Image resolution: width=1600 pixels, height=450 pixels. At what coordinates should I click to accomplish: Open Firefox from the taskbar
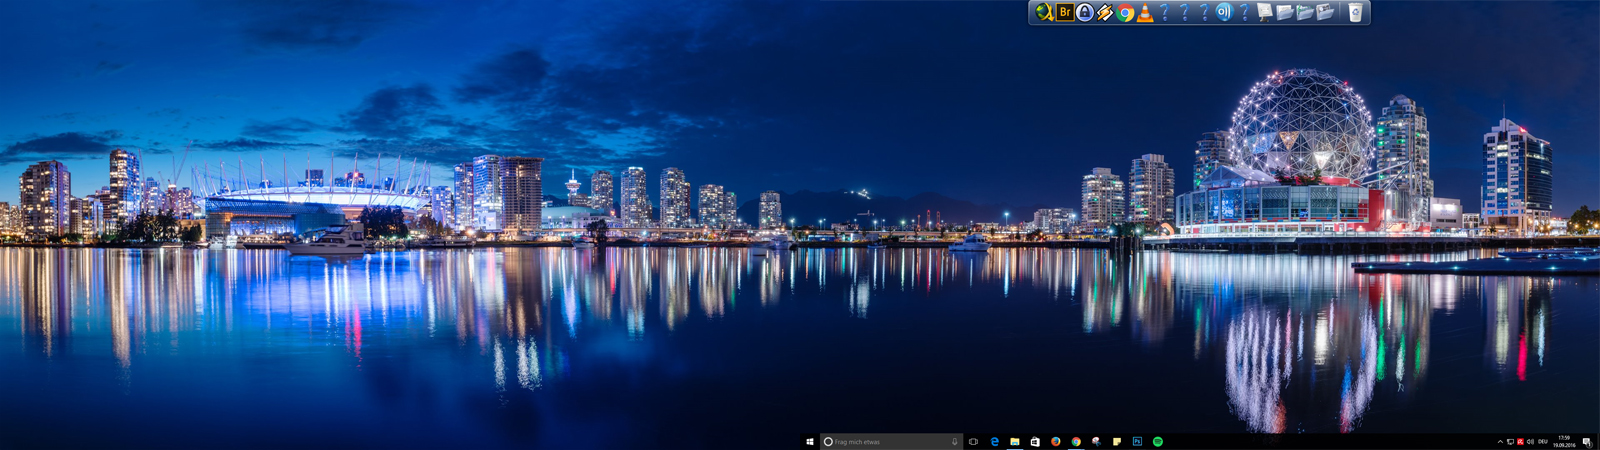pos(1055,441)
